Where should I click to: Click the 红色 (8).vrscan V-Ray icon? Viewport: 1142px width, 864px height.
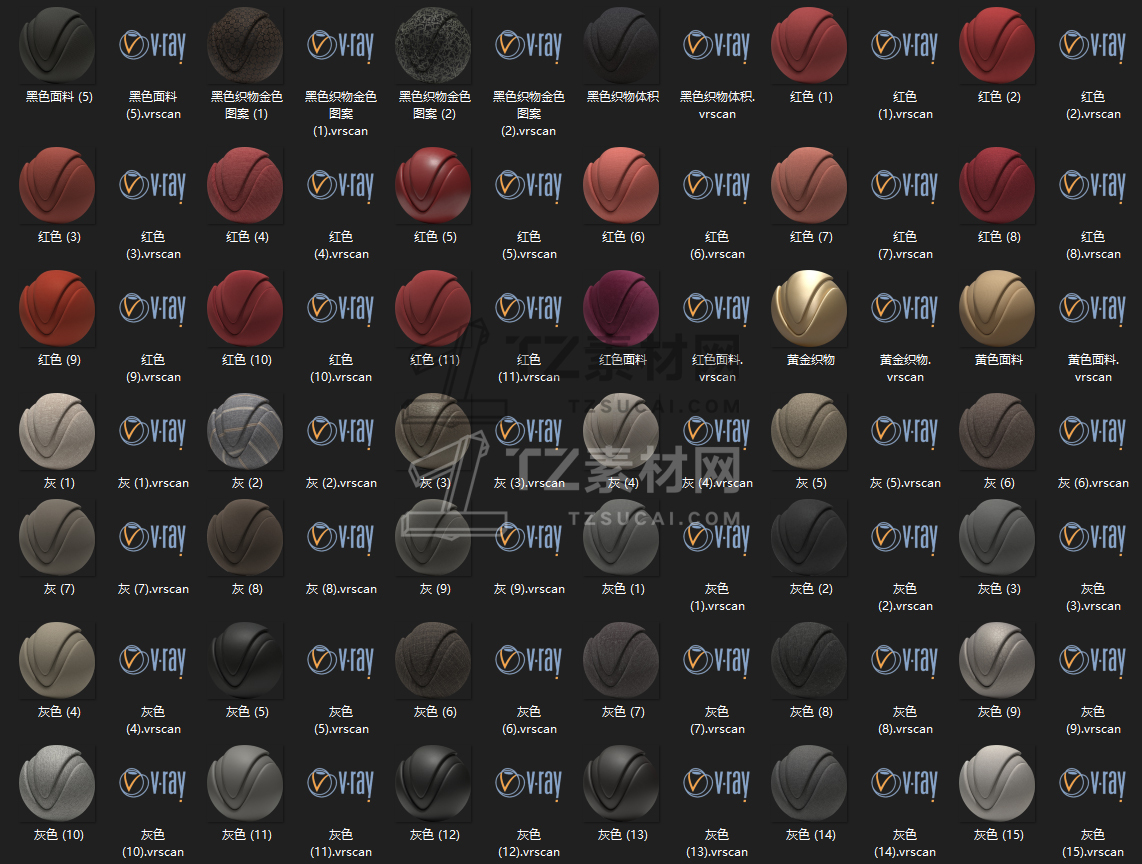point(1092,185)
